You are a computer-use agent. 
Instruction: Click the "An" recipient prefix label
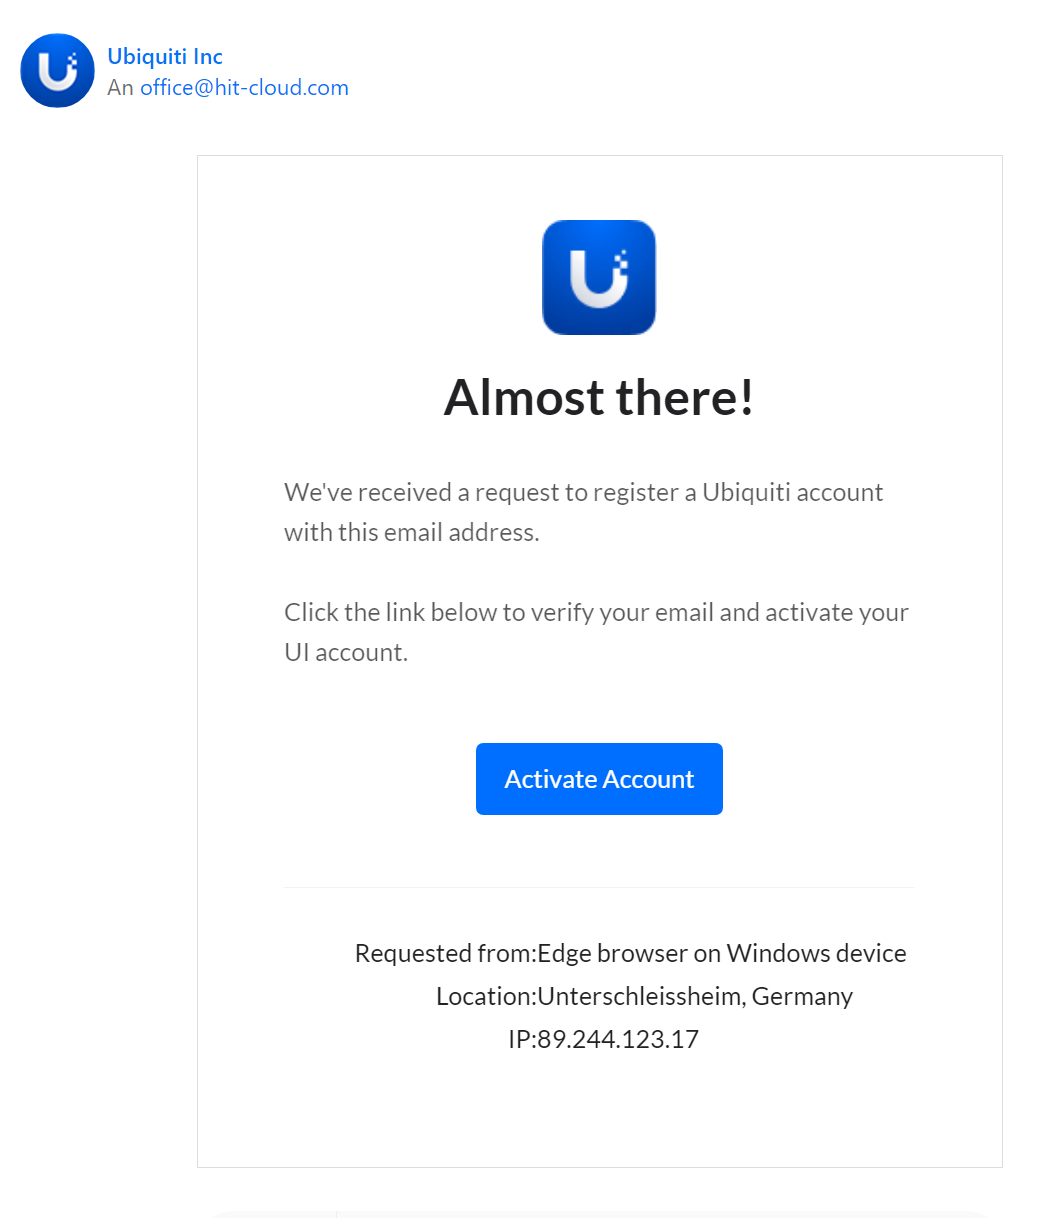[x=120, y=88]
